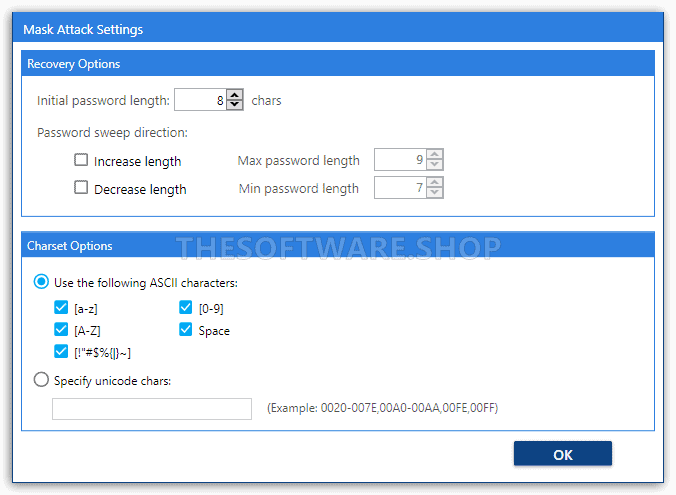Confirm settings with the OK button
Viewport: 676px width, 495px height.
pos(562,454)
